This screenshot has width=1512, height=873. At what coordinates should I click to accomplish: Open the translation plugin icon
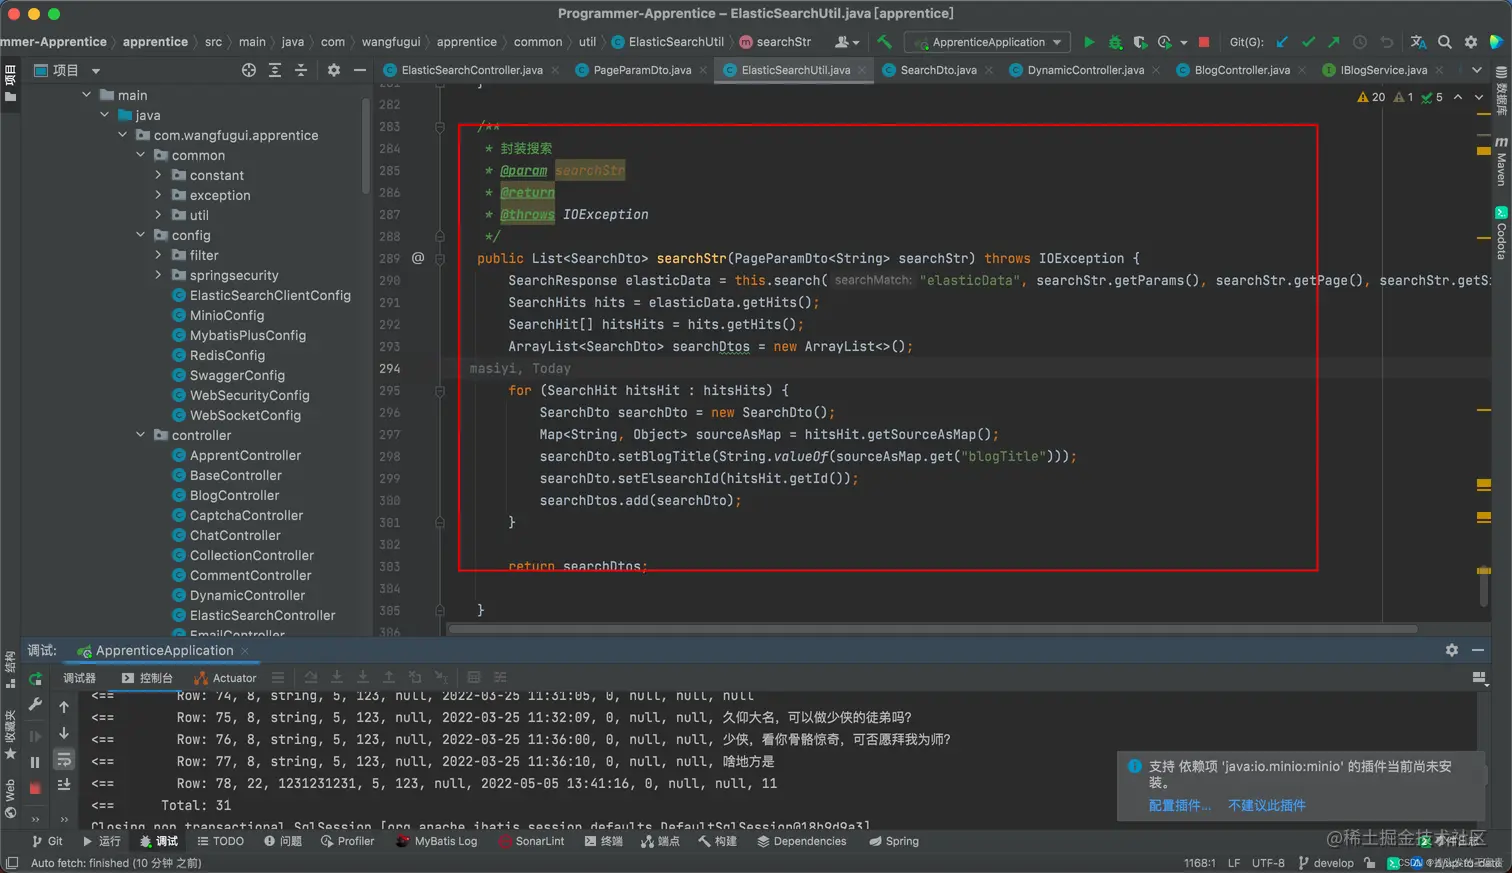[1418, 42]
